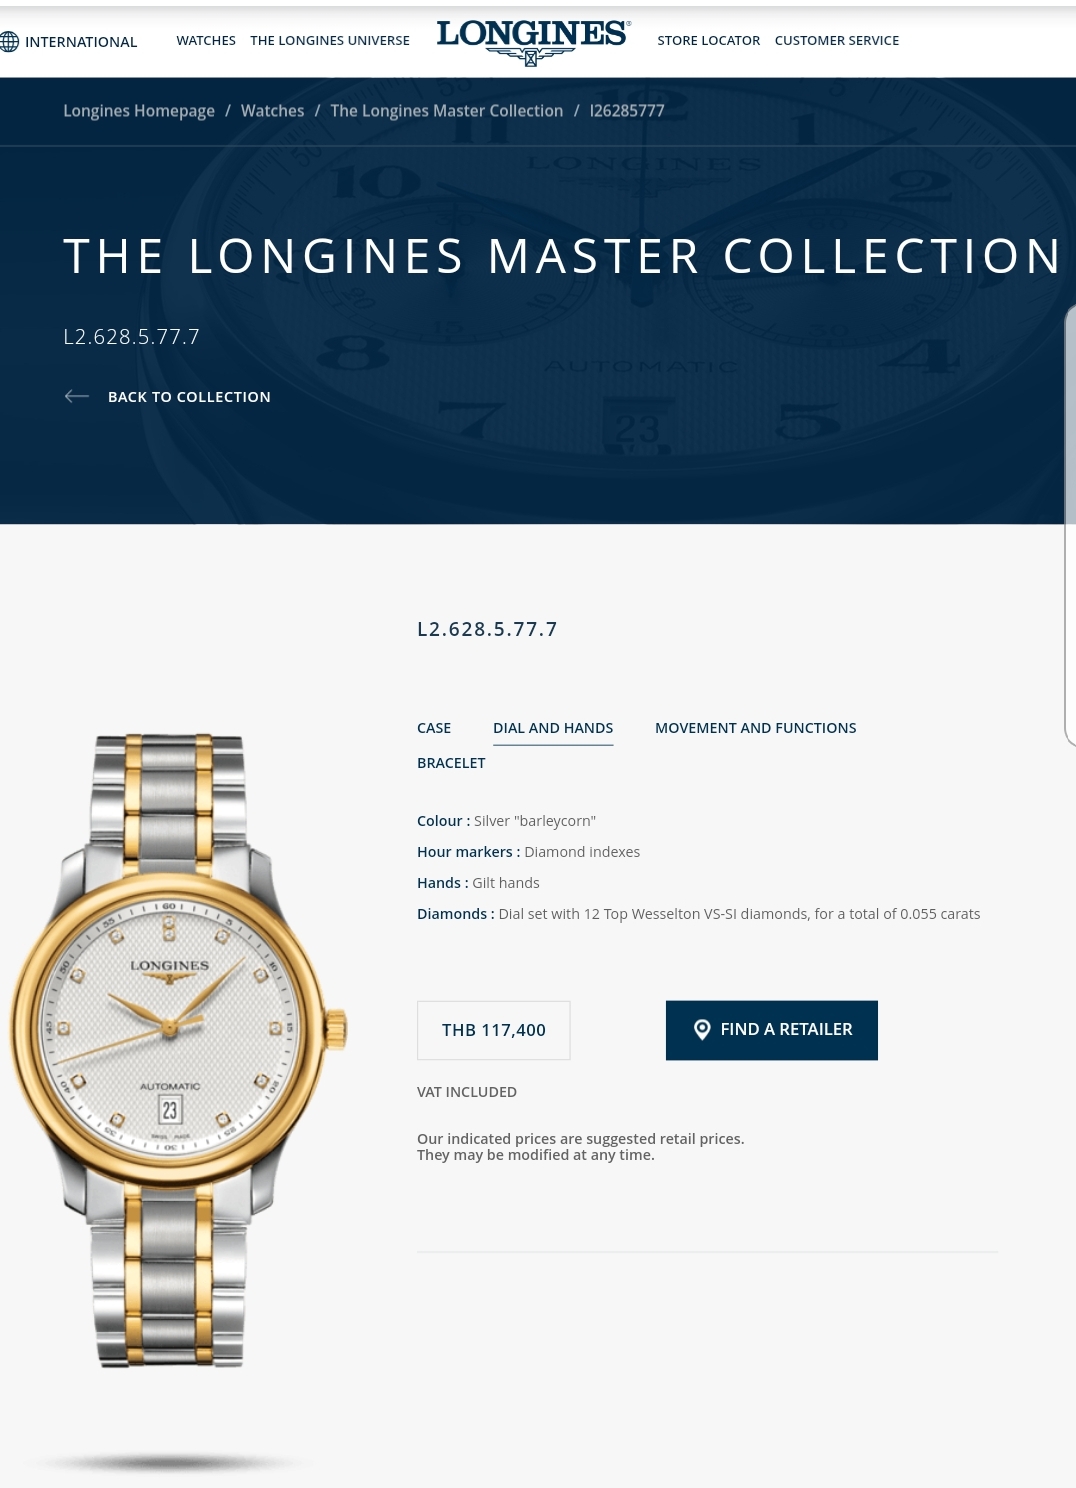Click the Find a Retailer button

pos(772,1030)
